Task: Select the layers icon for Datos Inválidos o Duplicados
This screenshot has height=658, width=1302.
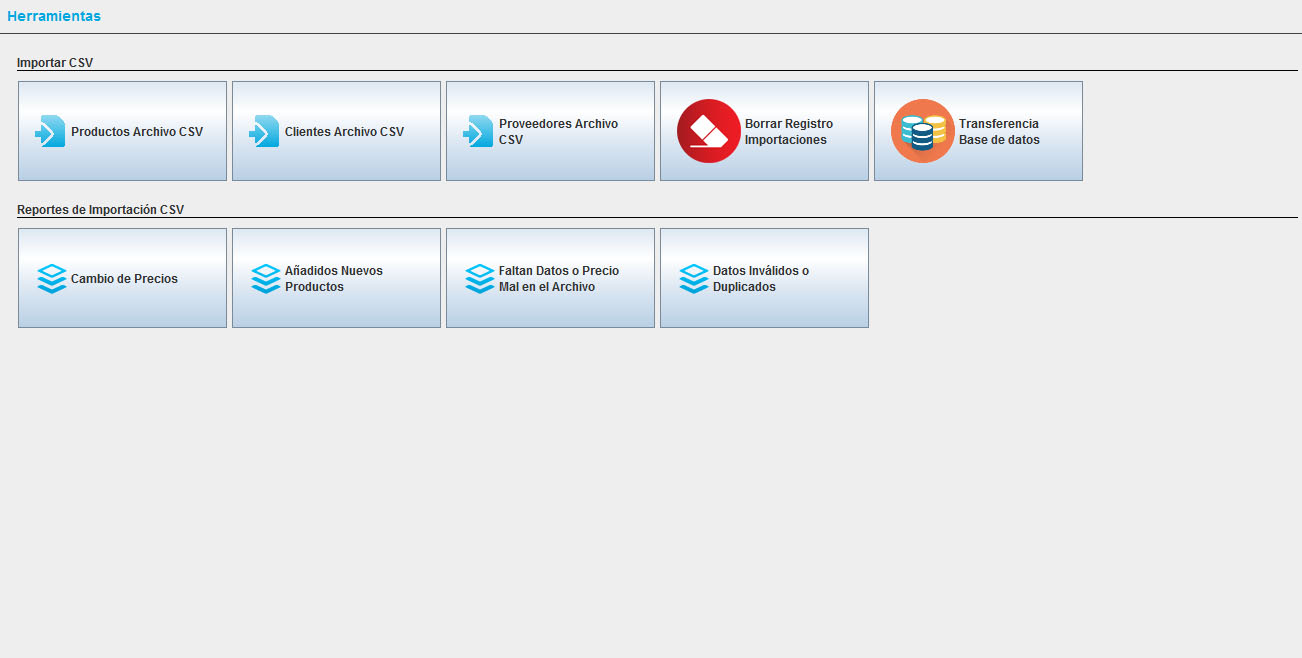Action: [694, 278]
